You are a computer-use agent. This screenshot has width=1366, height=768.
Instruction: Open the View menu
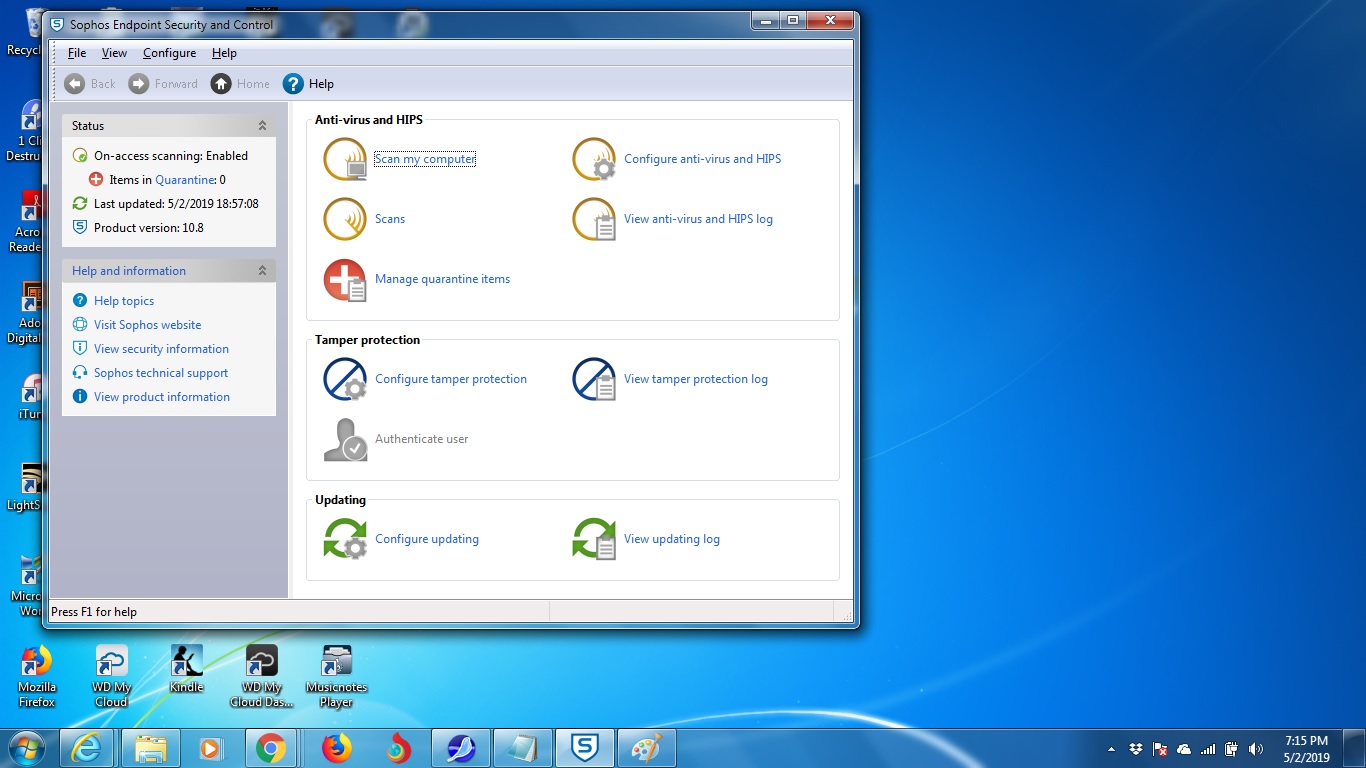[114, 53]
